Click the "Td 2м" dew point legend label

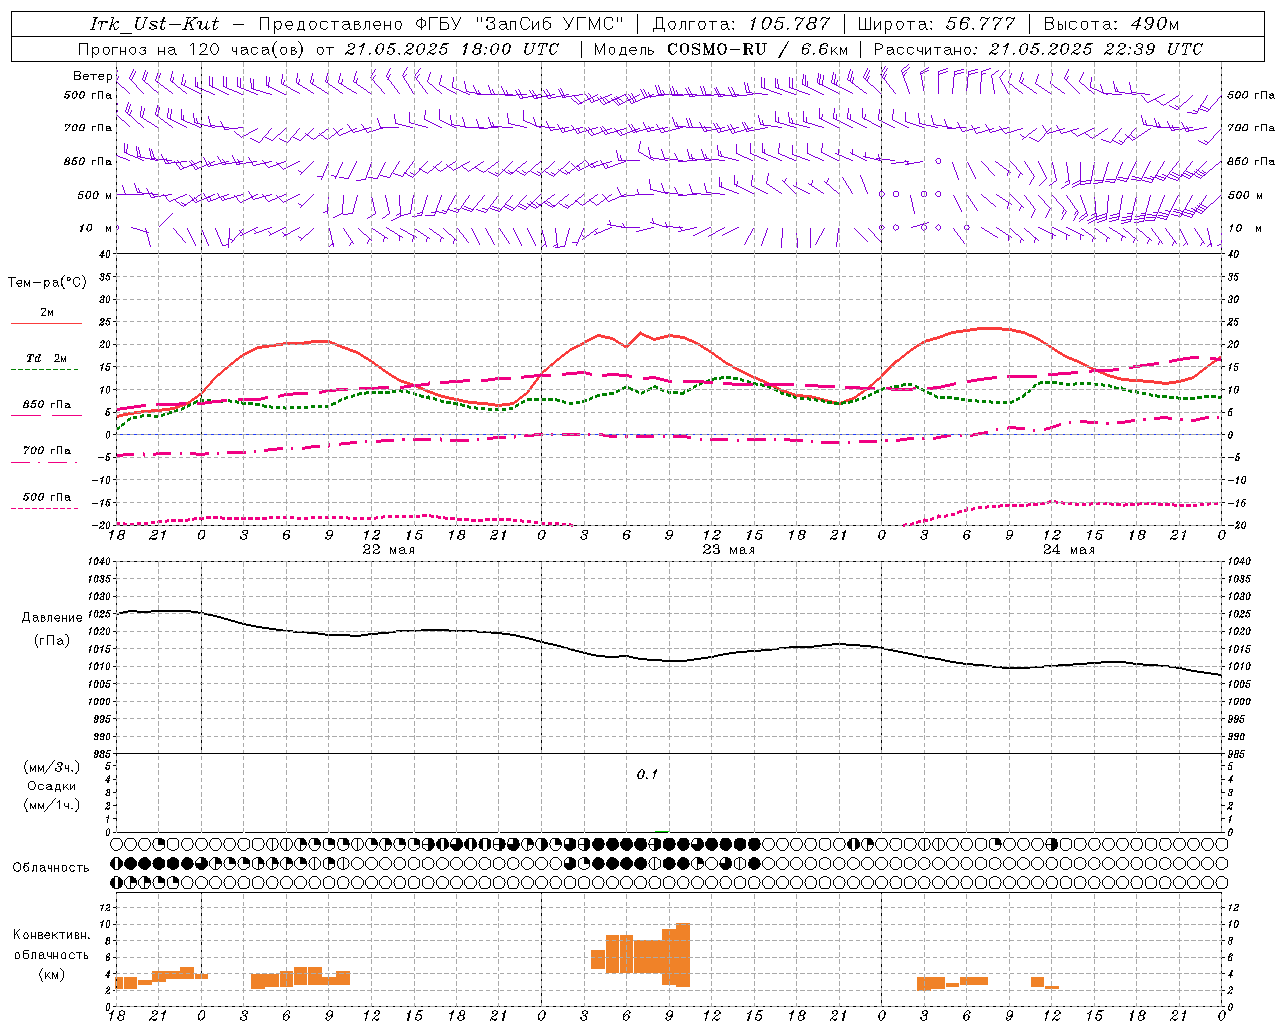47,358
